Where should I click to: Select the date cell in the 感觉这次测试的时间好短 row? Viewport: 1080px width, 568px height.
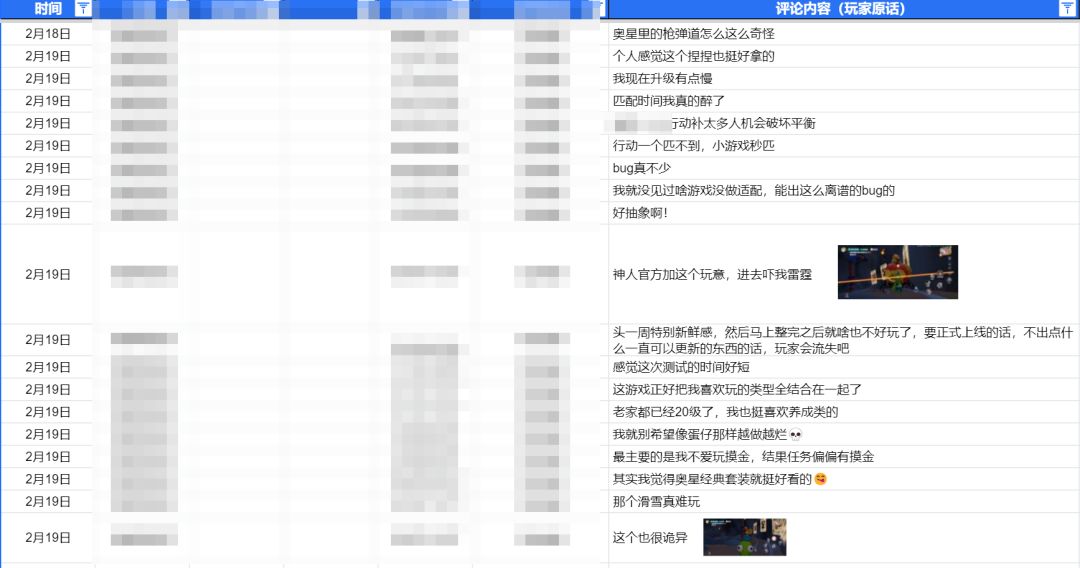48,367
